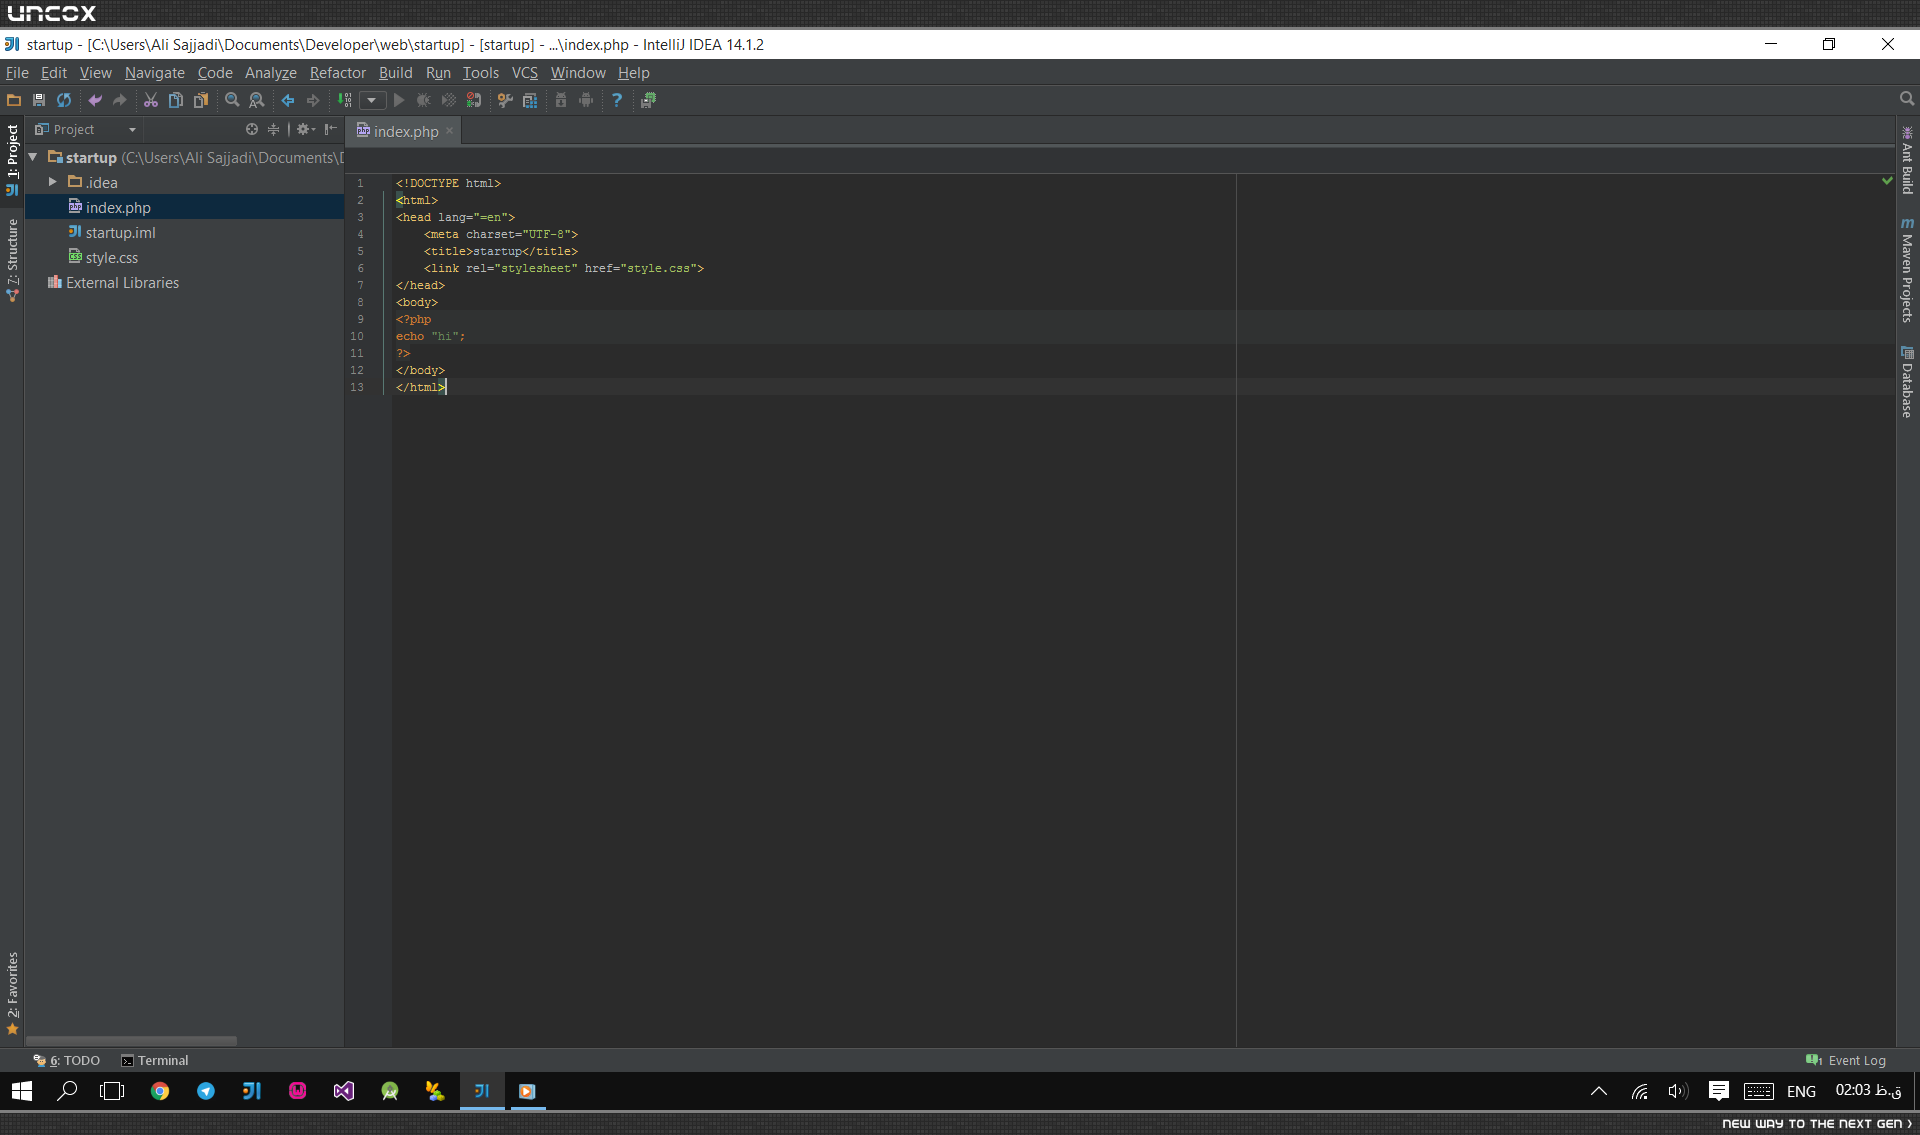This screenshot has width=1920, height=1135.
Task: Open Google Chrome from the taskbar
Action: (160, 1091)
